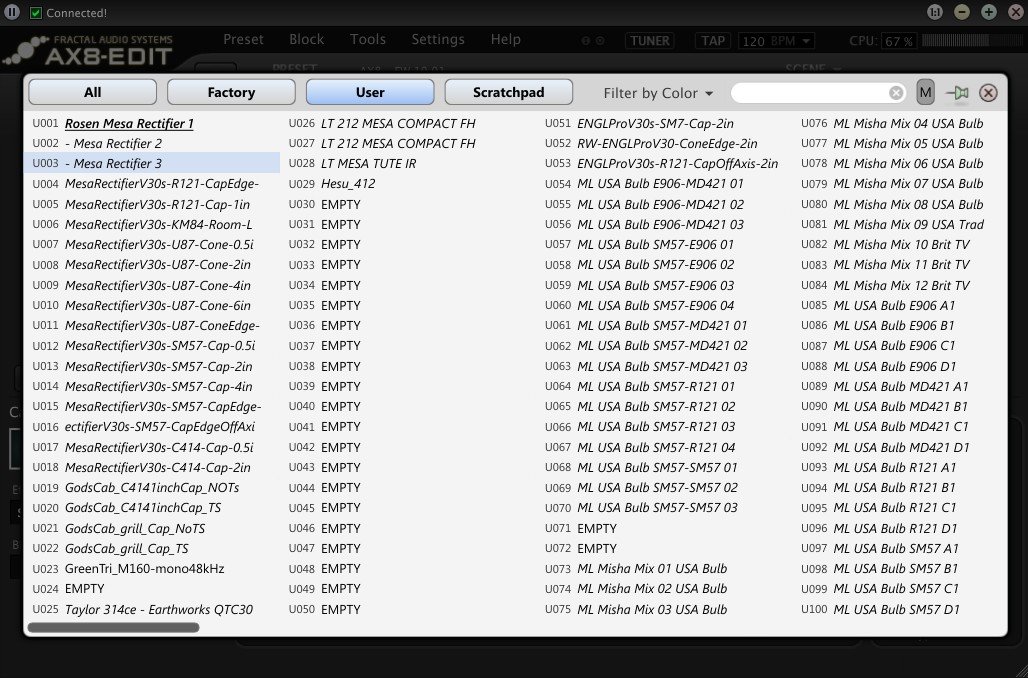Screen dimensions: 1028x678
Task: Click the pin picker open icon
Action: coord(957,93)
